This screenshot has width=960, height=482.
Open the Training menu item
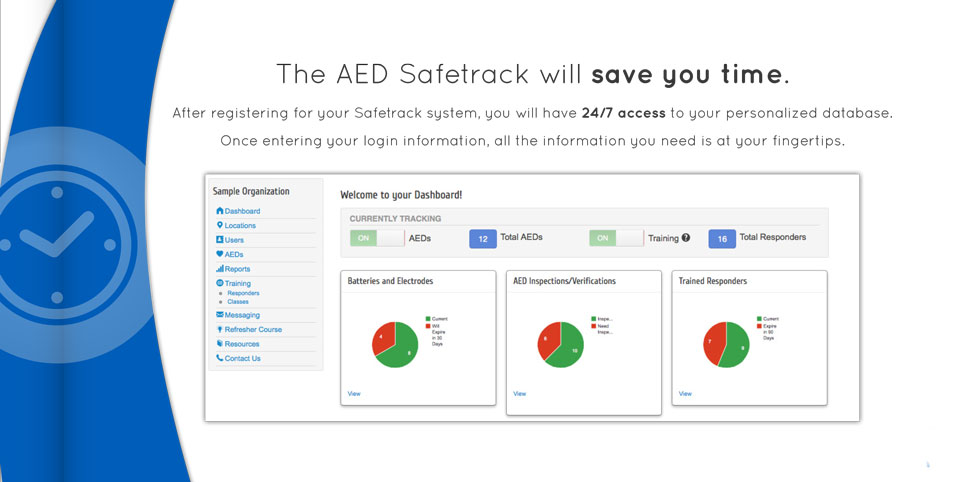tap(238, 284)
